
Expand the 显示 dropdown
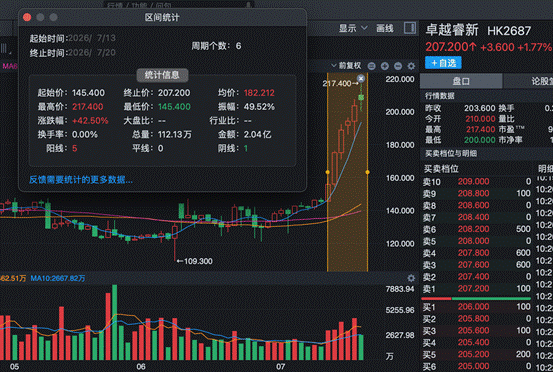click(353, 28)
